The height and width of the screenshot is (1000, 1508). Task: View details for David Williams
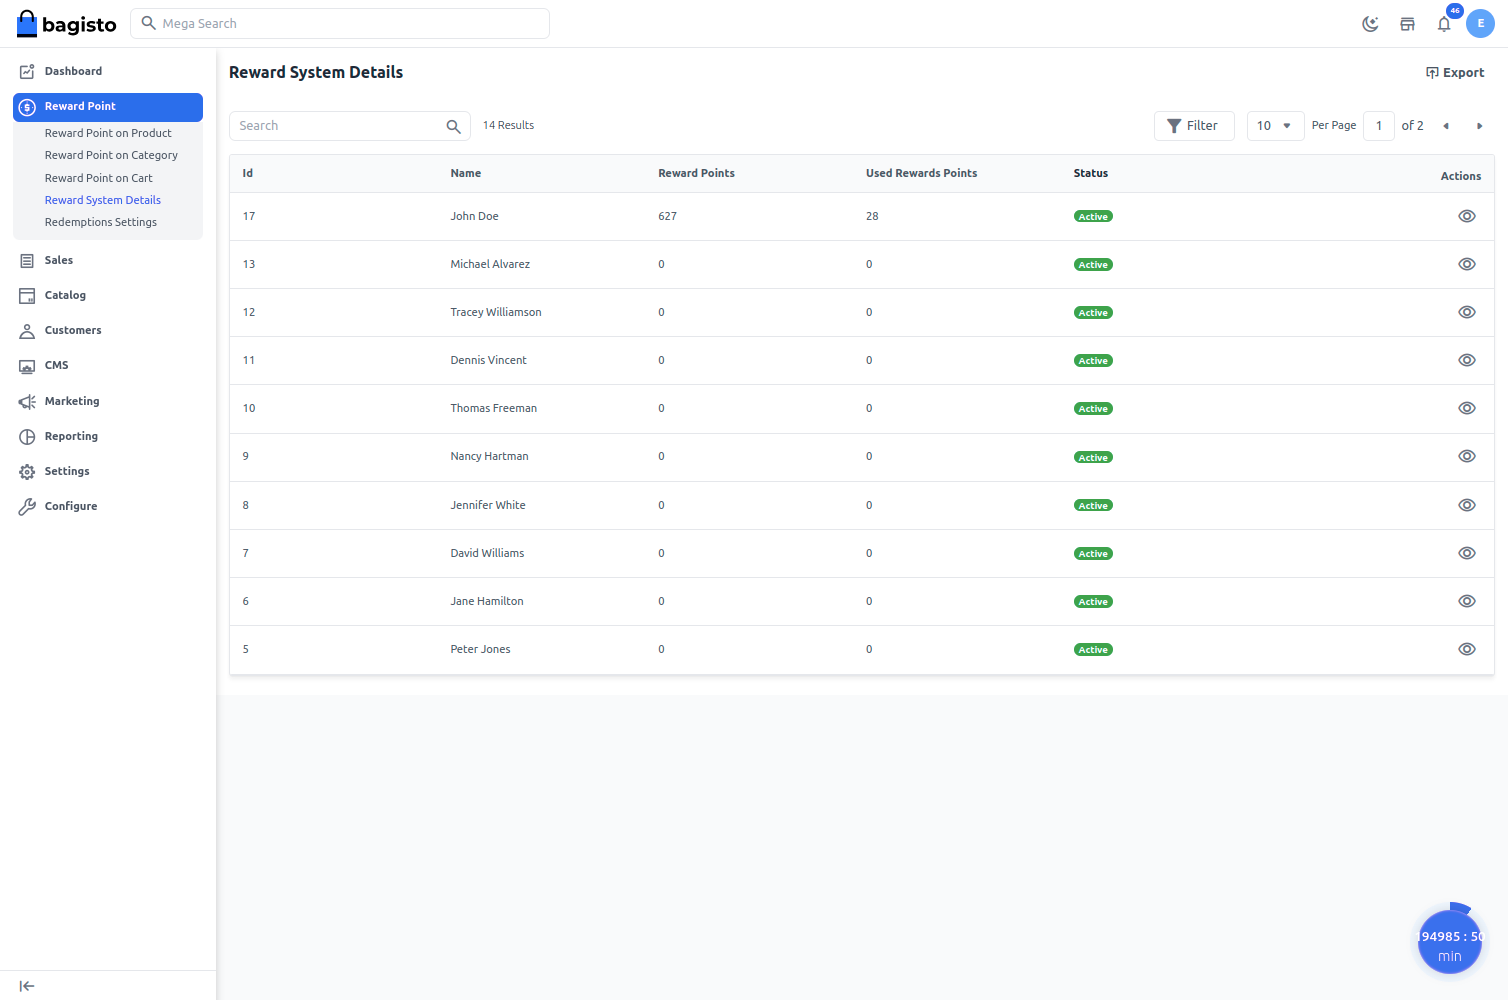point(1467,553)
